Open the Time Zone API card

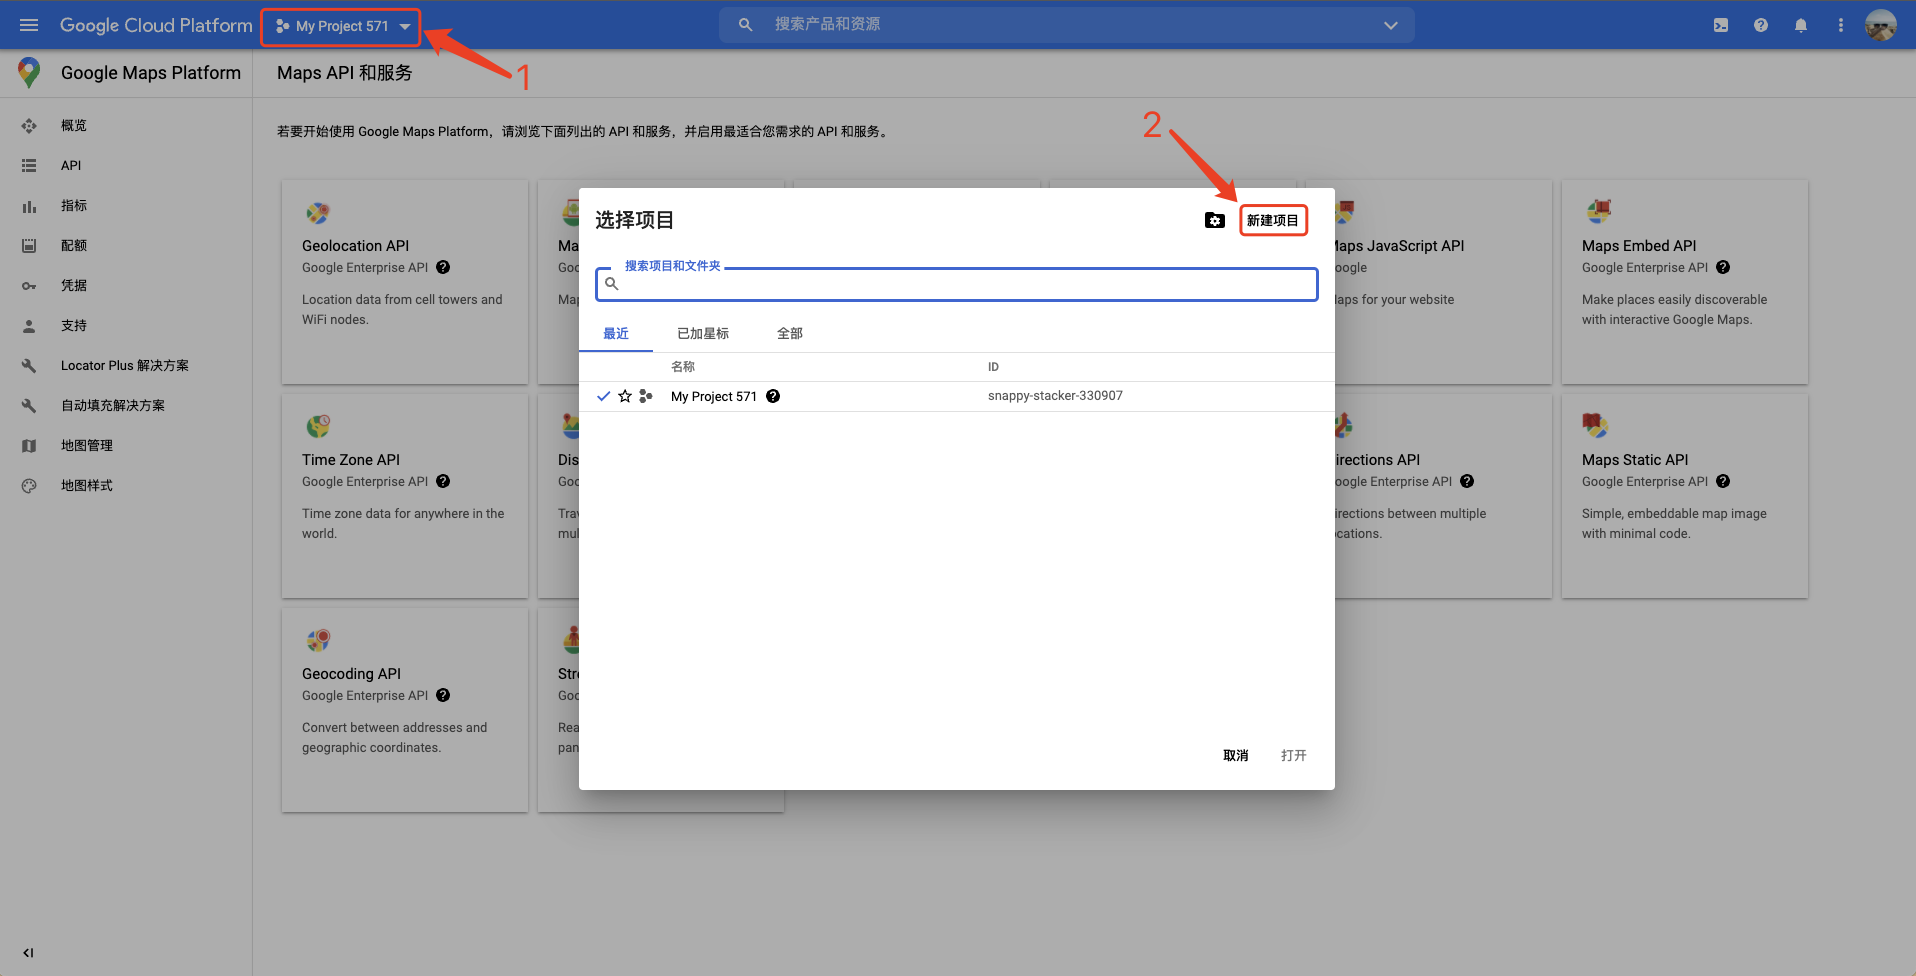pos(405,496)
